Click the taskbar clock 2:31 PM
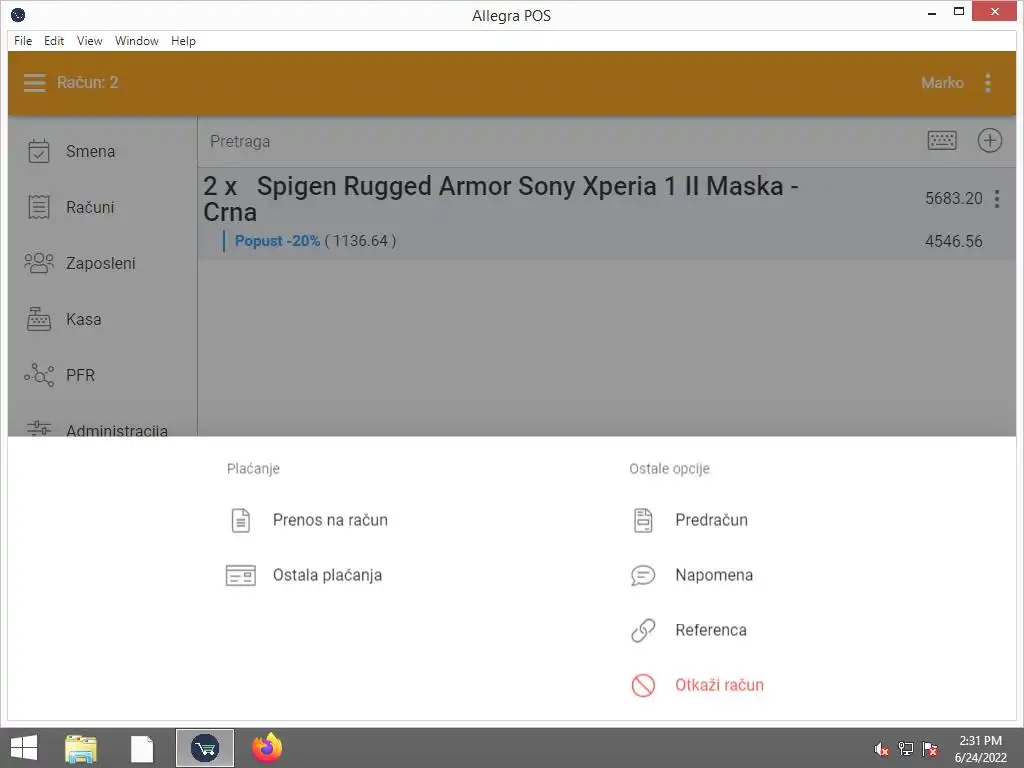The width and height of the screenshot is (1024, 768). 980,741
